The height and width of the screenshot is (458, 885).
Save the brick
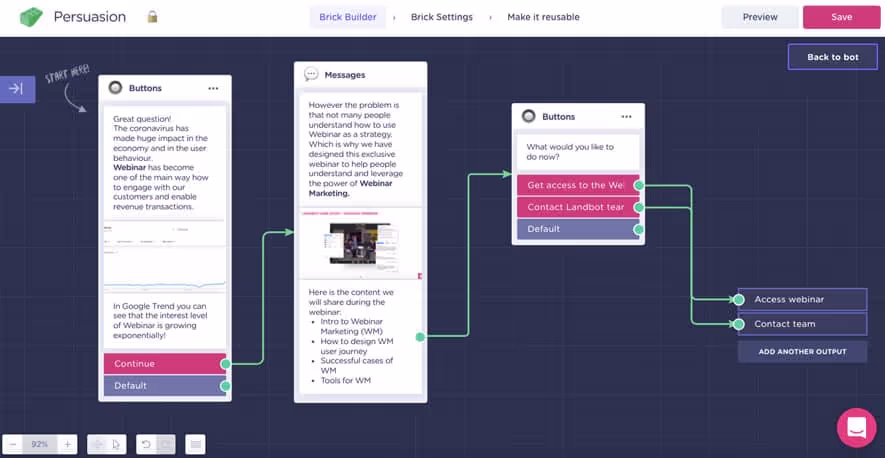pyautogui.click(x=841, y=17)
